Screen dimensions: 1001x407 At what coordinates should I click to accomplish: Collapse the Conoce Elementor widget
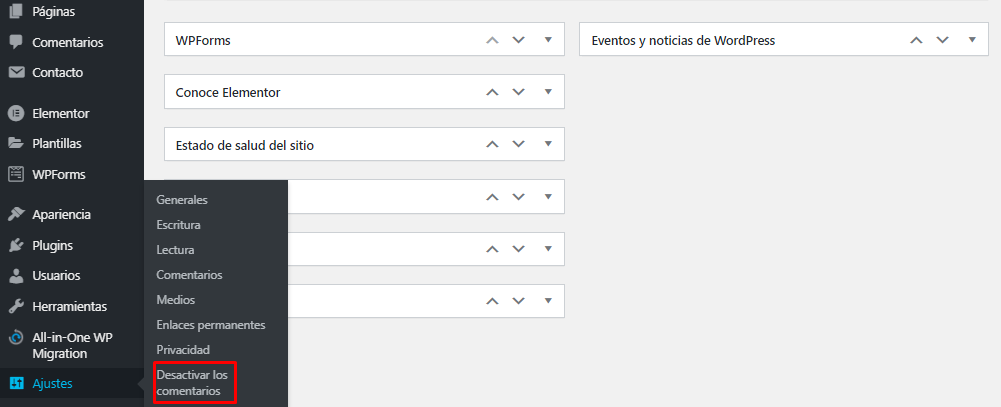pos(548,92)
